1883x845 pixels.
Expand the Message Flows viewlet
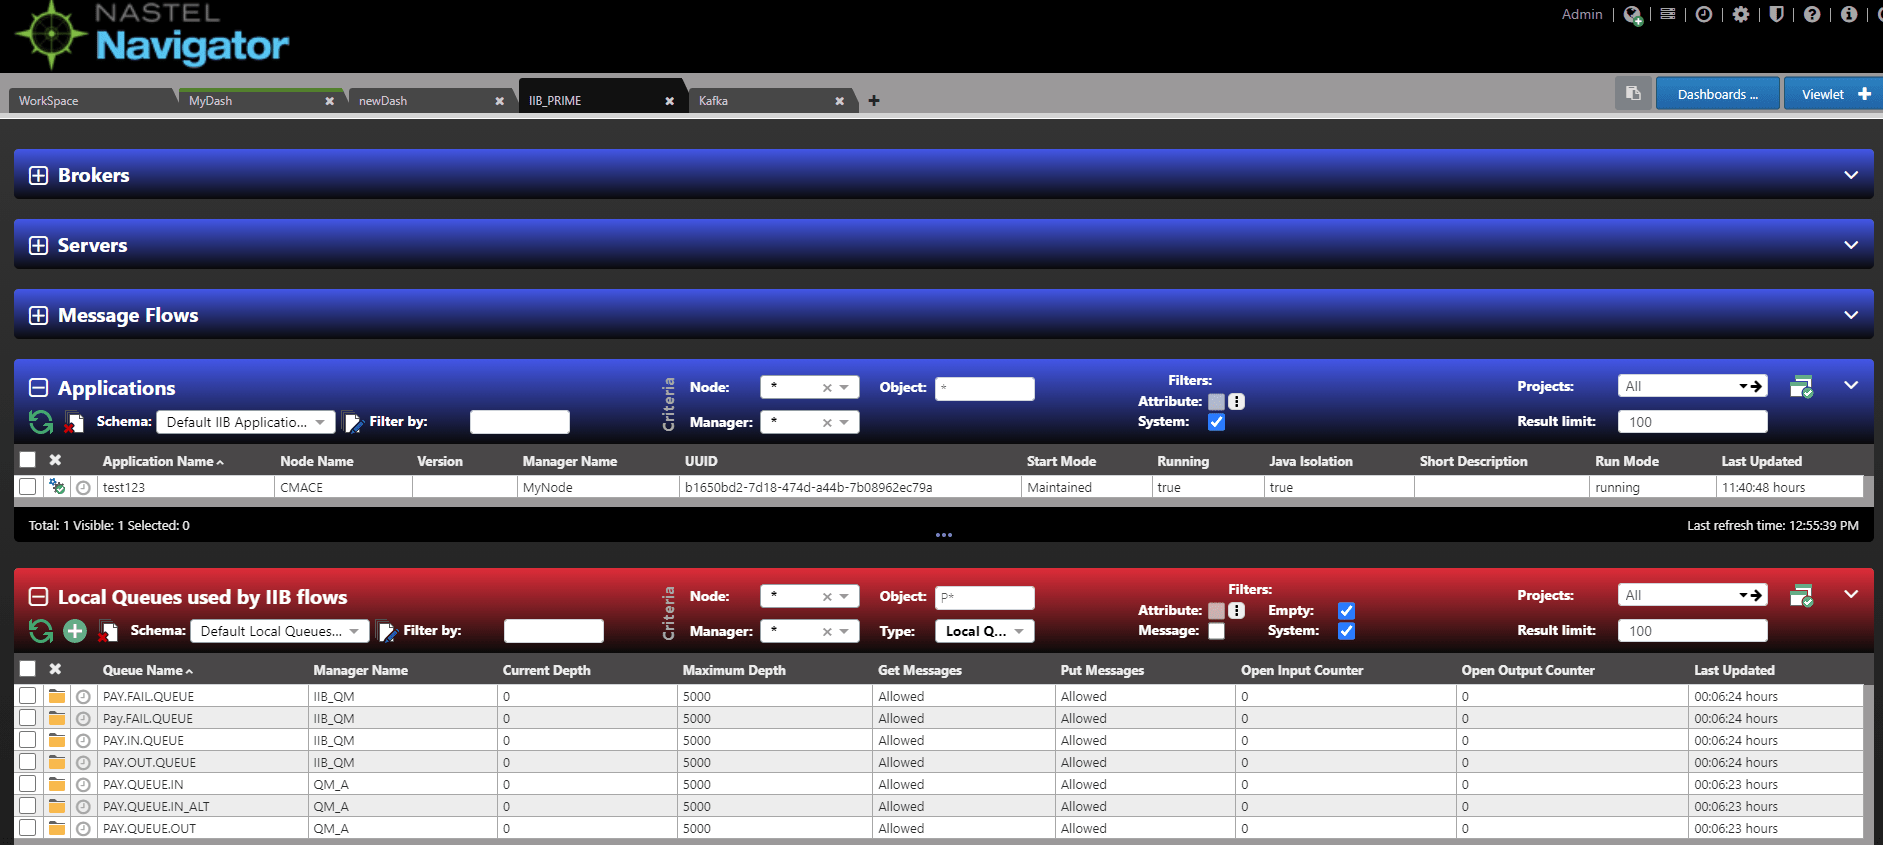pos(38,316)
